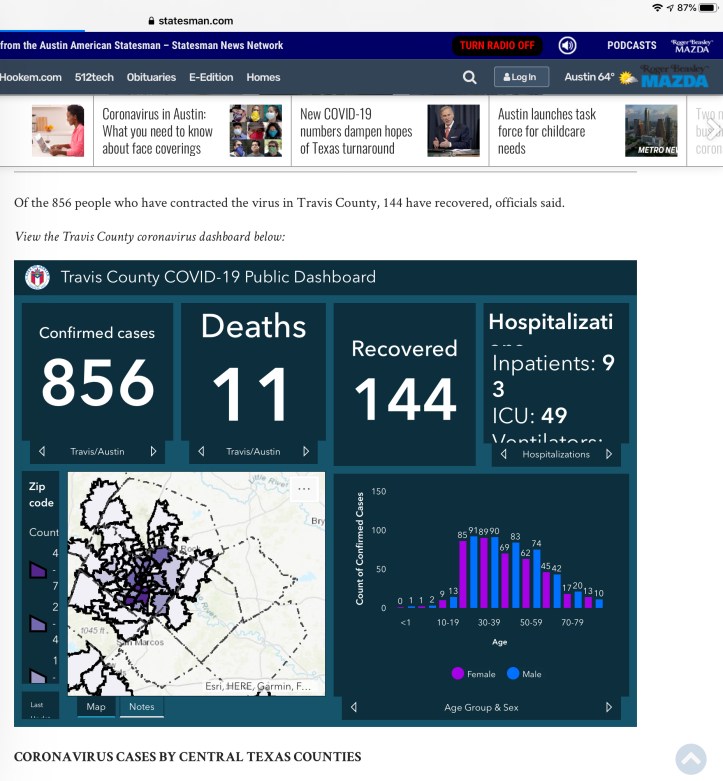Image resolution: width=723 pixels, height=781 pixels.
Task: Open map options ellipsis menu
Action: pos(304,489)
